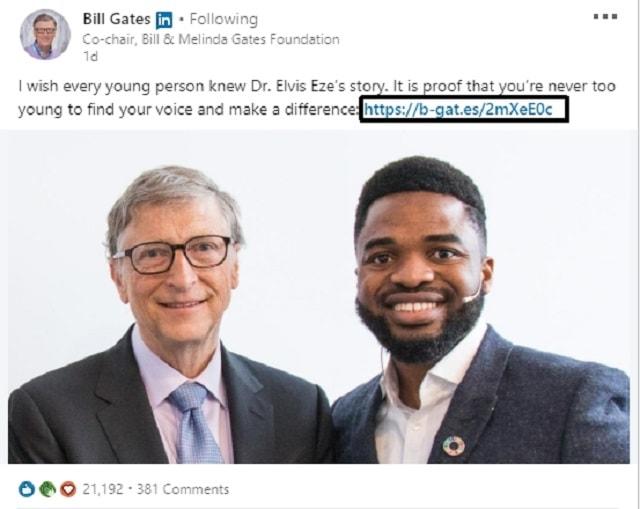Click the Bill Gates author name

pos(116,19)
